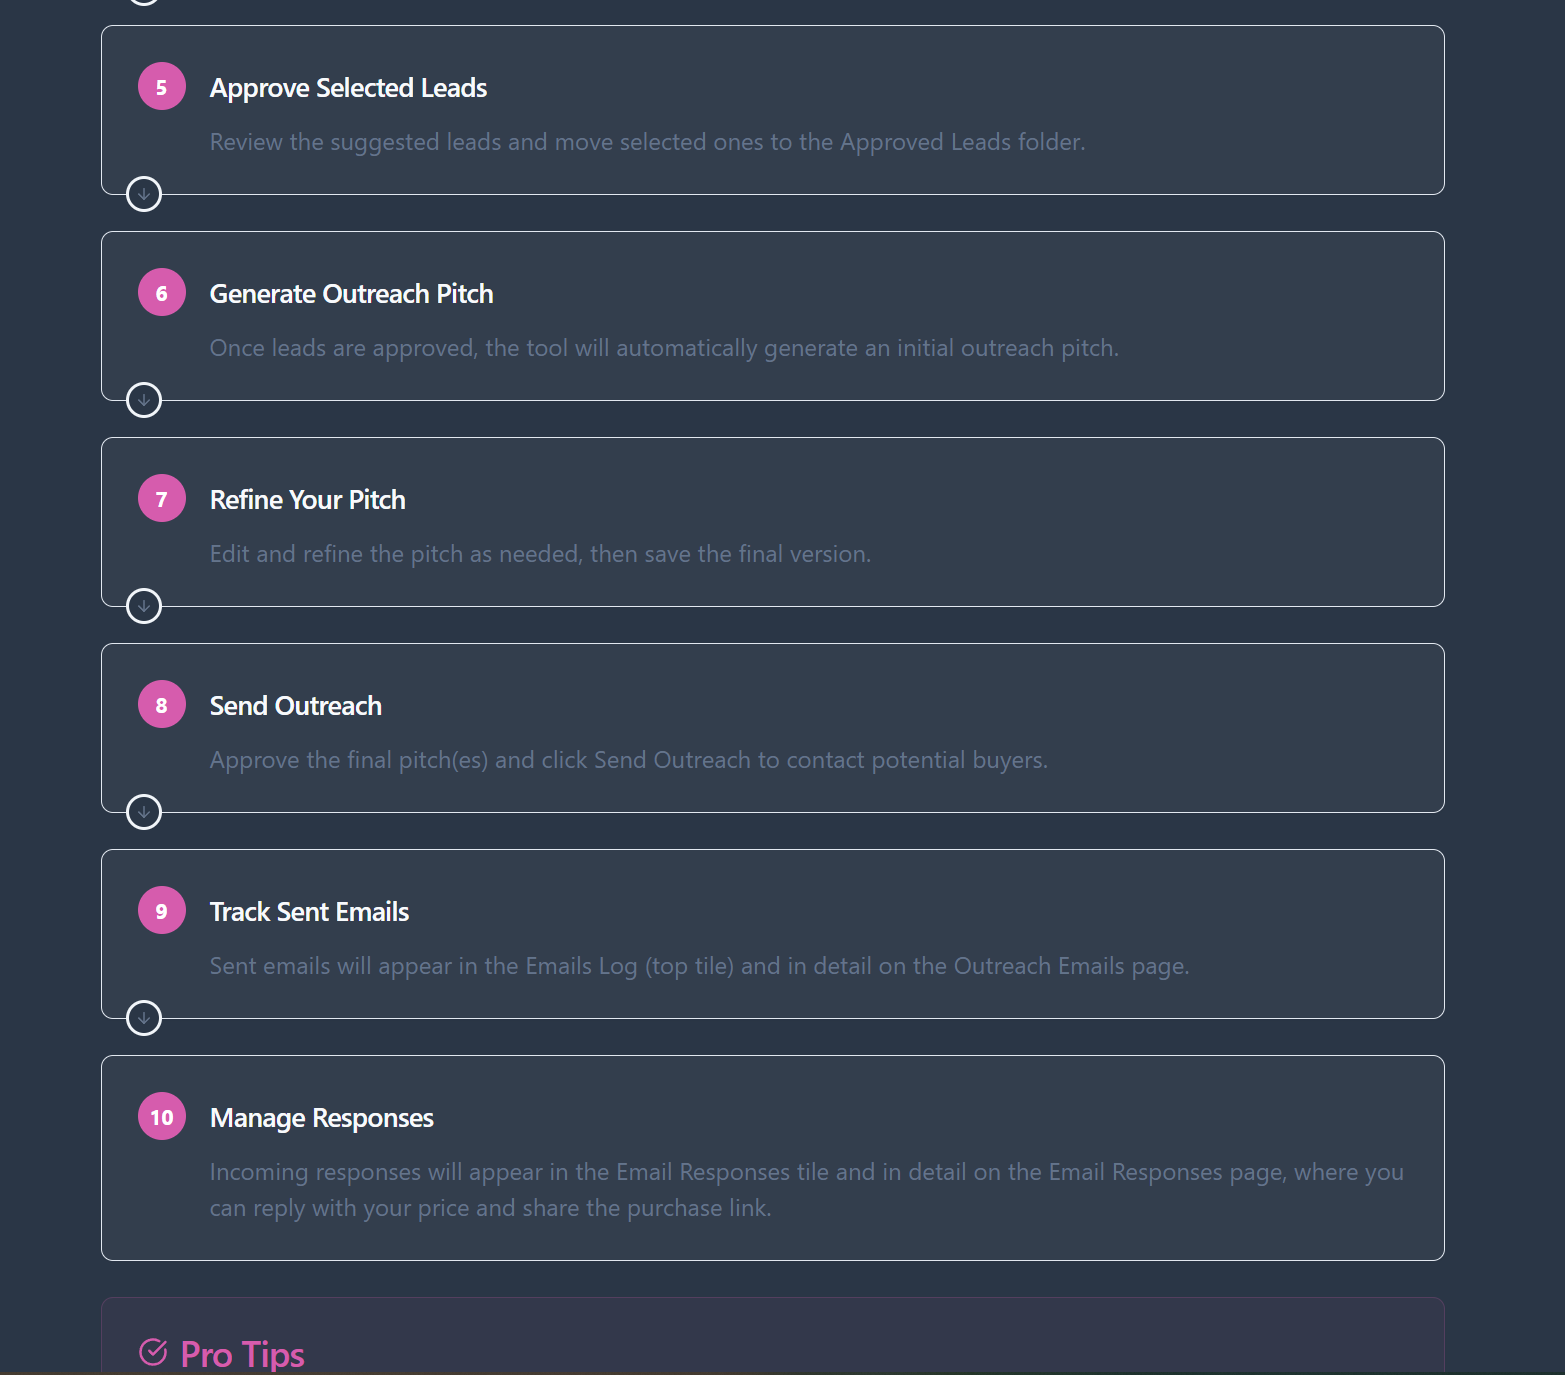Click the down arrow below Refine Your Pitch
This screenshot has height=1375, width=1565.
point(144,606)
